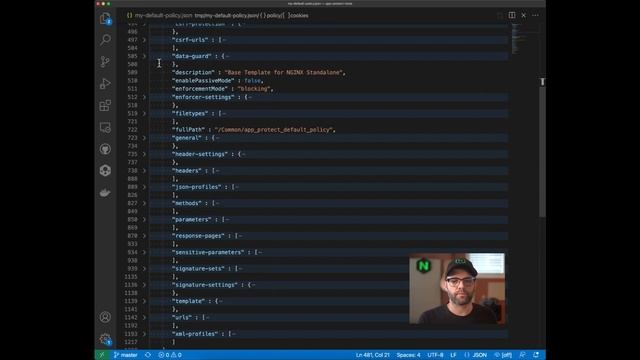Click the "fullPath" key text

(x=188, y=130)
